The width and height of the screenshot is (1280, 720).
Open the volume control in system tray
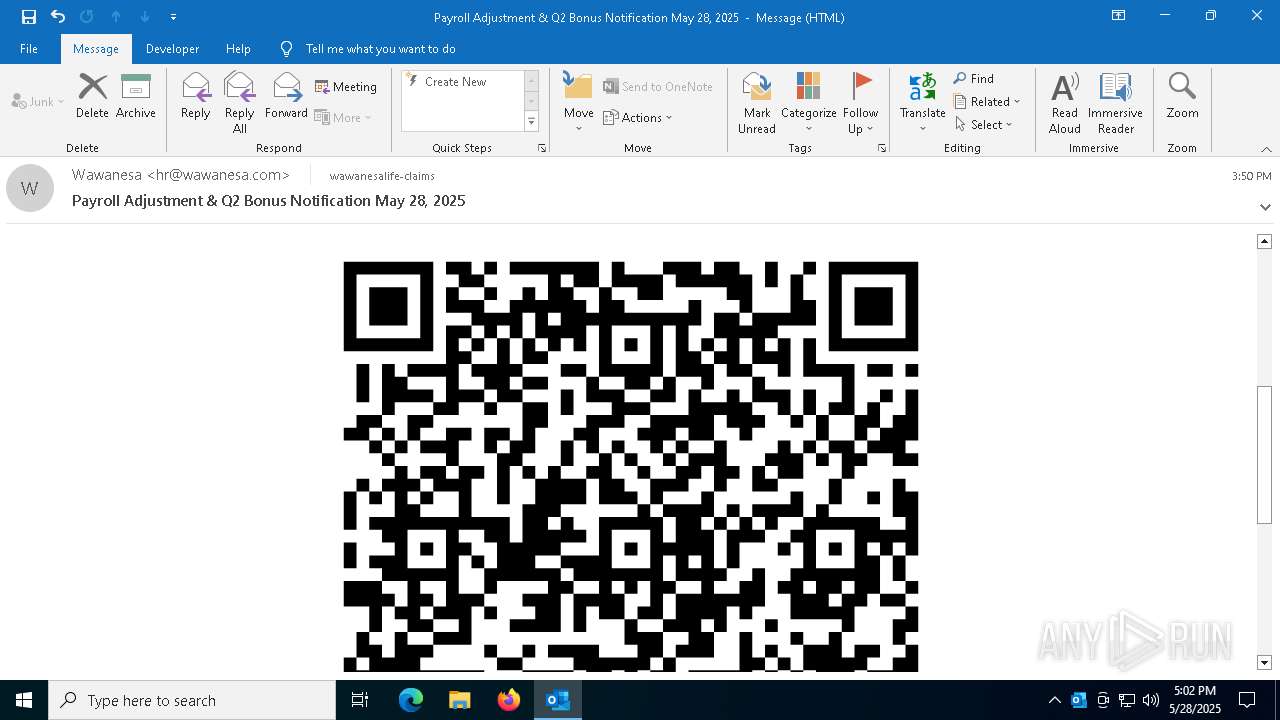pyautogui.click(x=1151, y=700)
